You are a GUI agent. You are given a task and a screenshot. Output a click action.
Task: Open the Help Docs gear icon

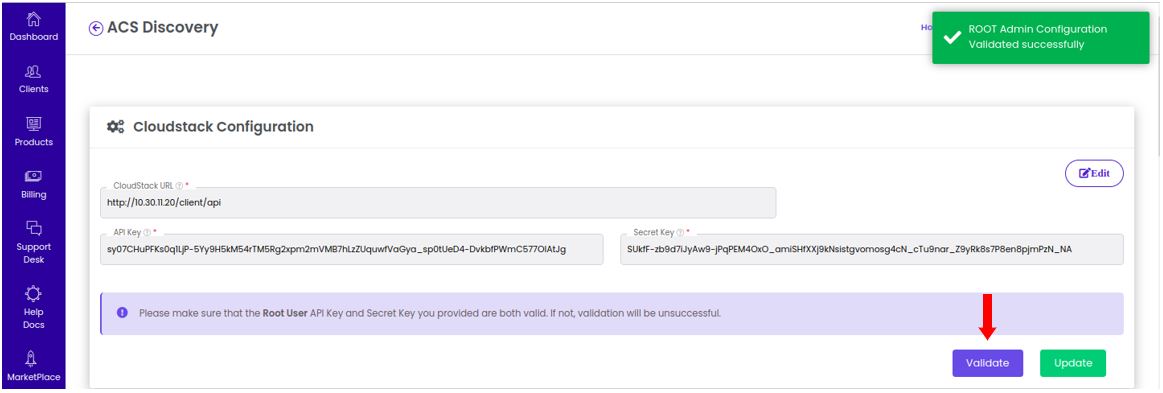(33, 294)
